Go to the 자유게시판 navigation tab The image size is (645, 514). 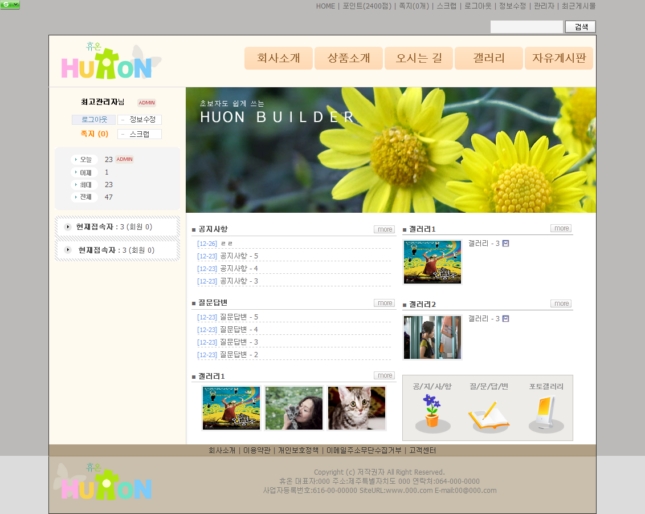tap(558, 58)
